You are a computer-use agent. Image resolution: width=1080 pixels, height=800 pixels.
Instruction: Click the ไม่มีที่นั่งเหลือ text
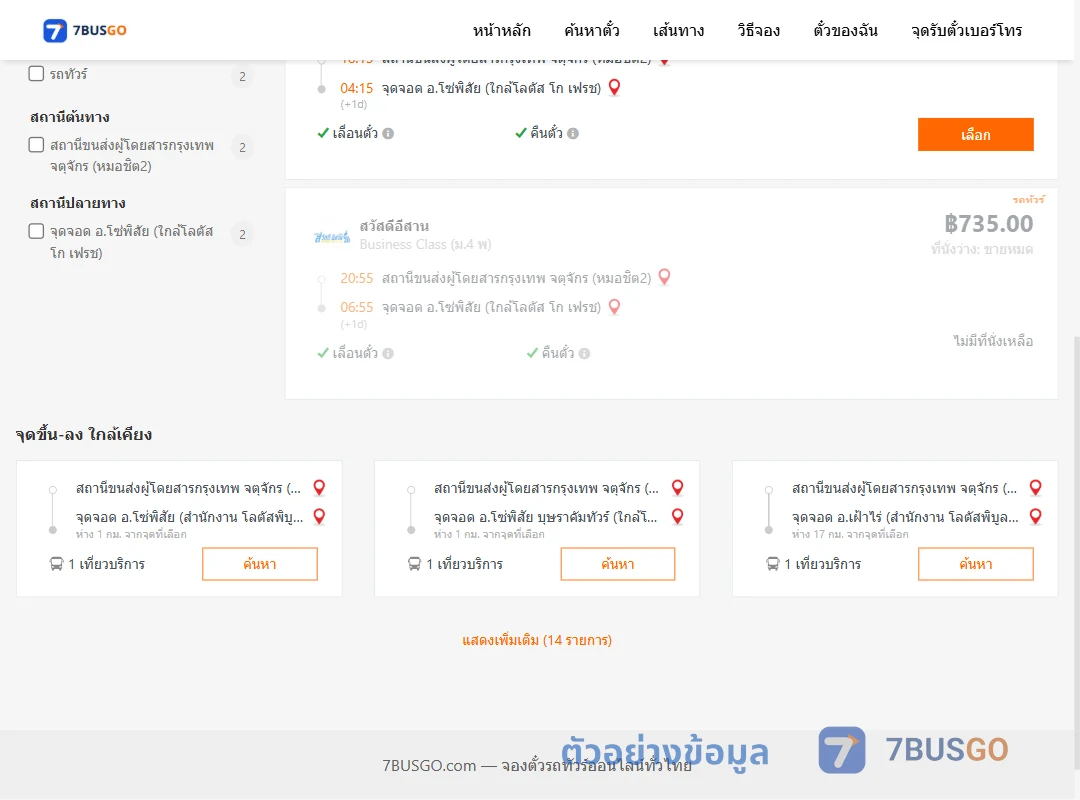point(993,341)
